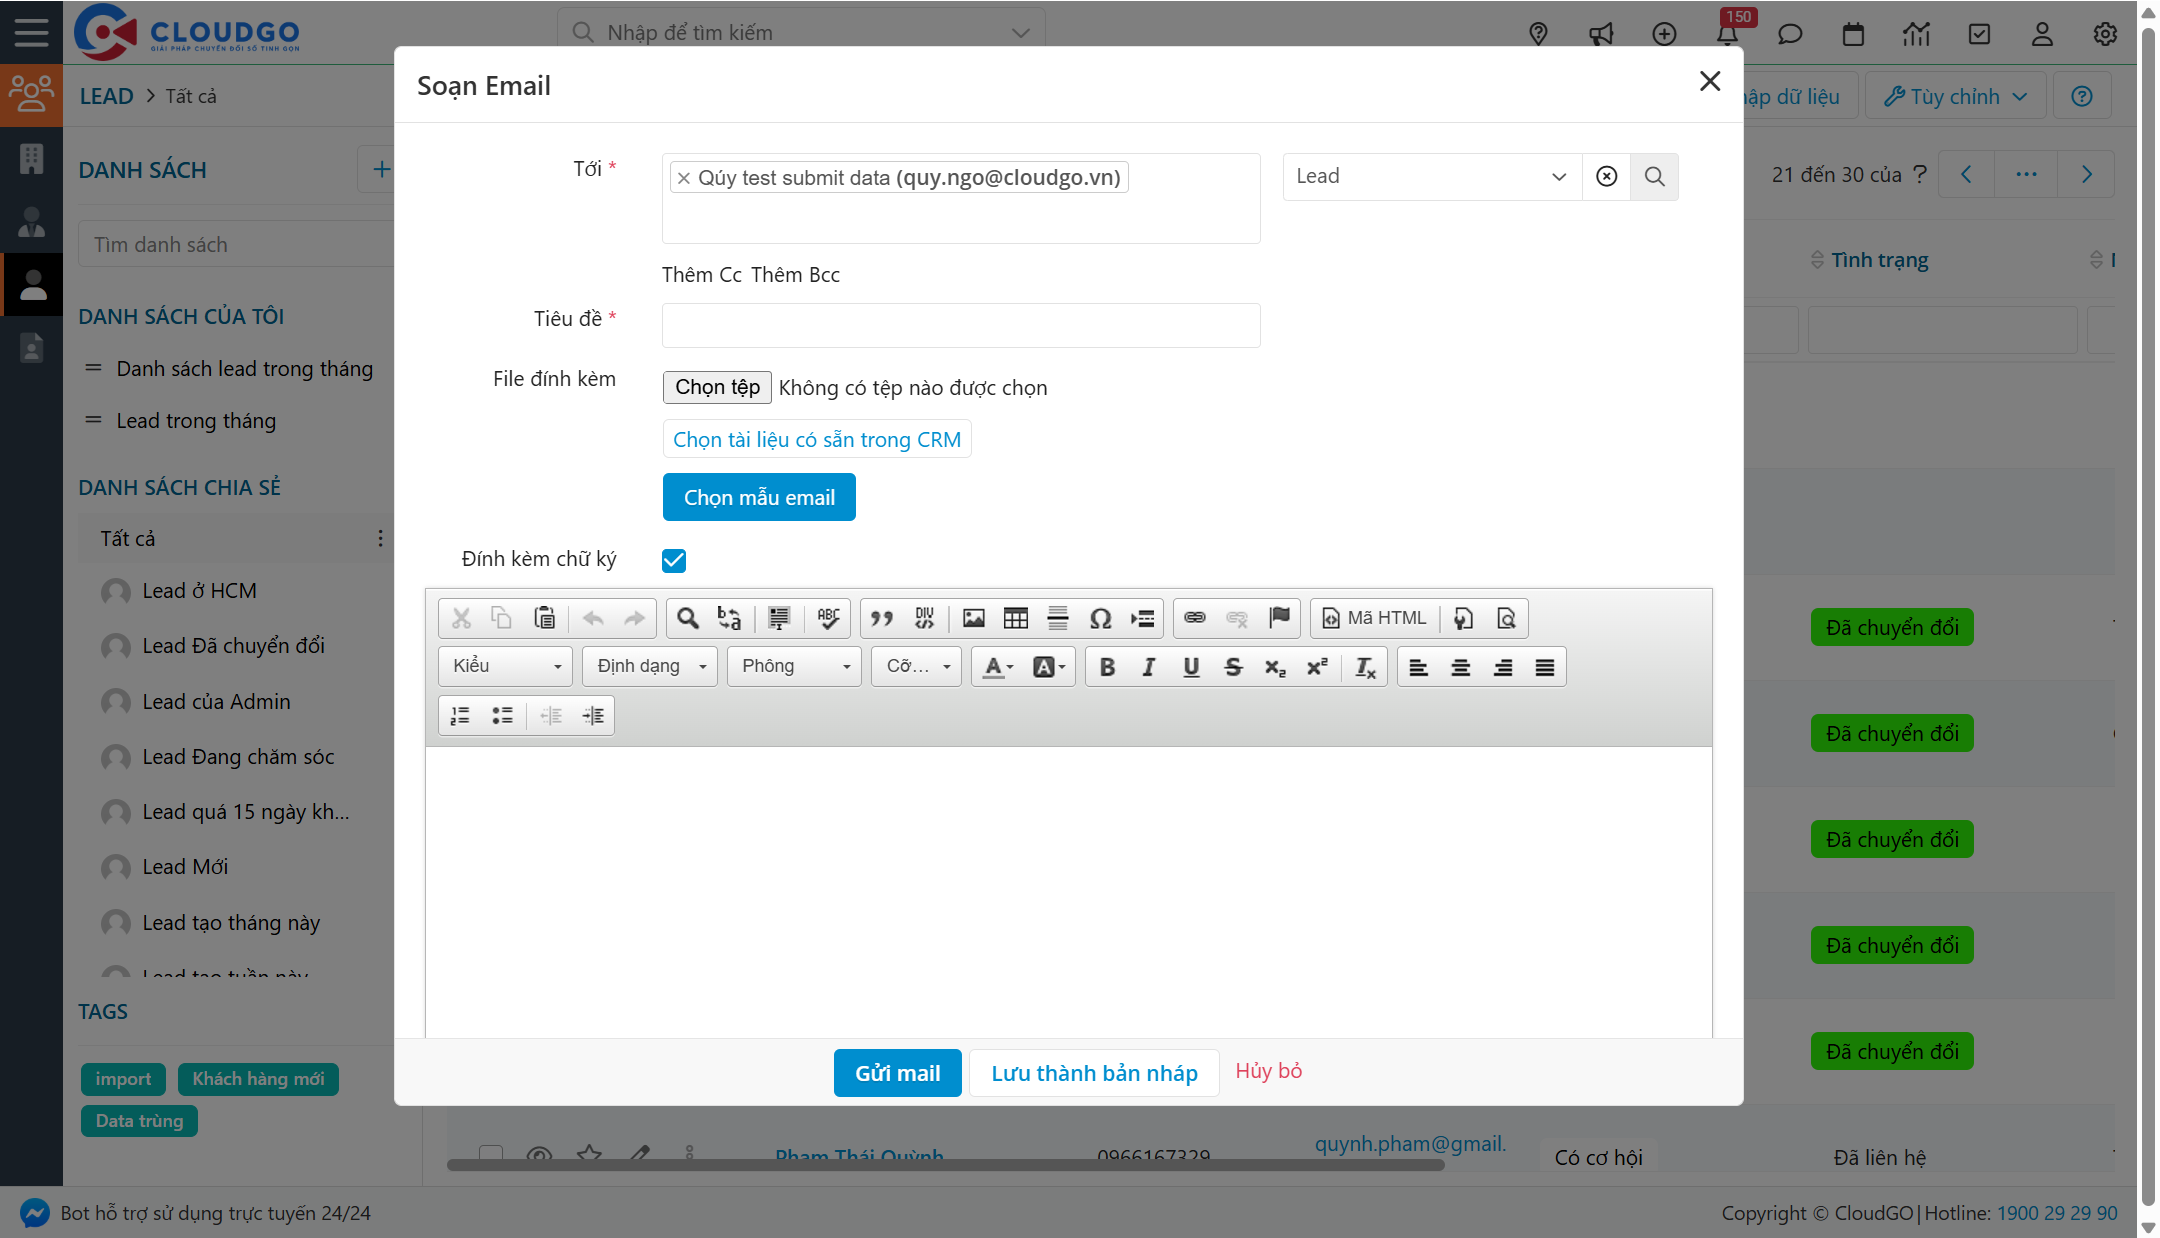Click inside the Tiêu đề subject field
The width and height of the screenshot is (2160, 1238).
click(960, 325)
